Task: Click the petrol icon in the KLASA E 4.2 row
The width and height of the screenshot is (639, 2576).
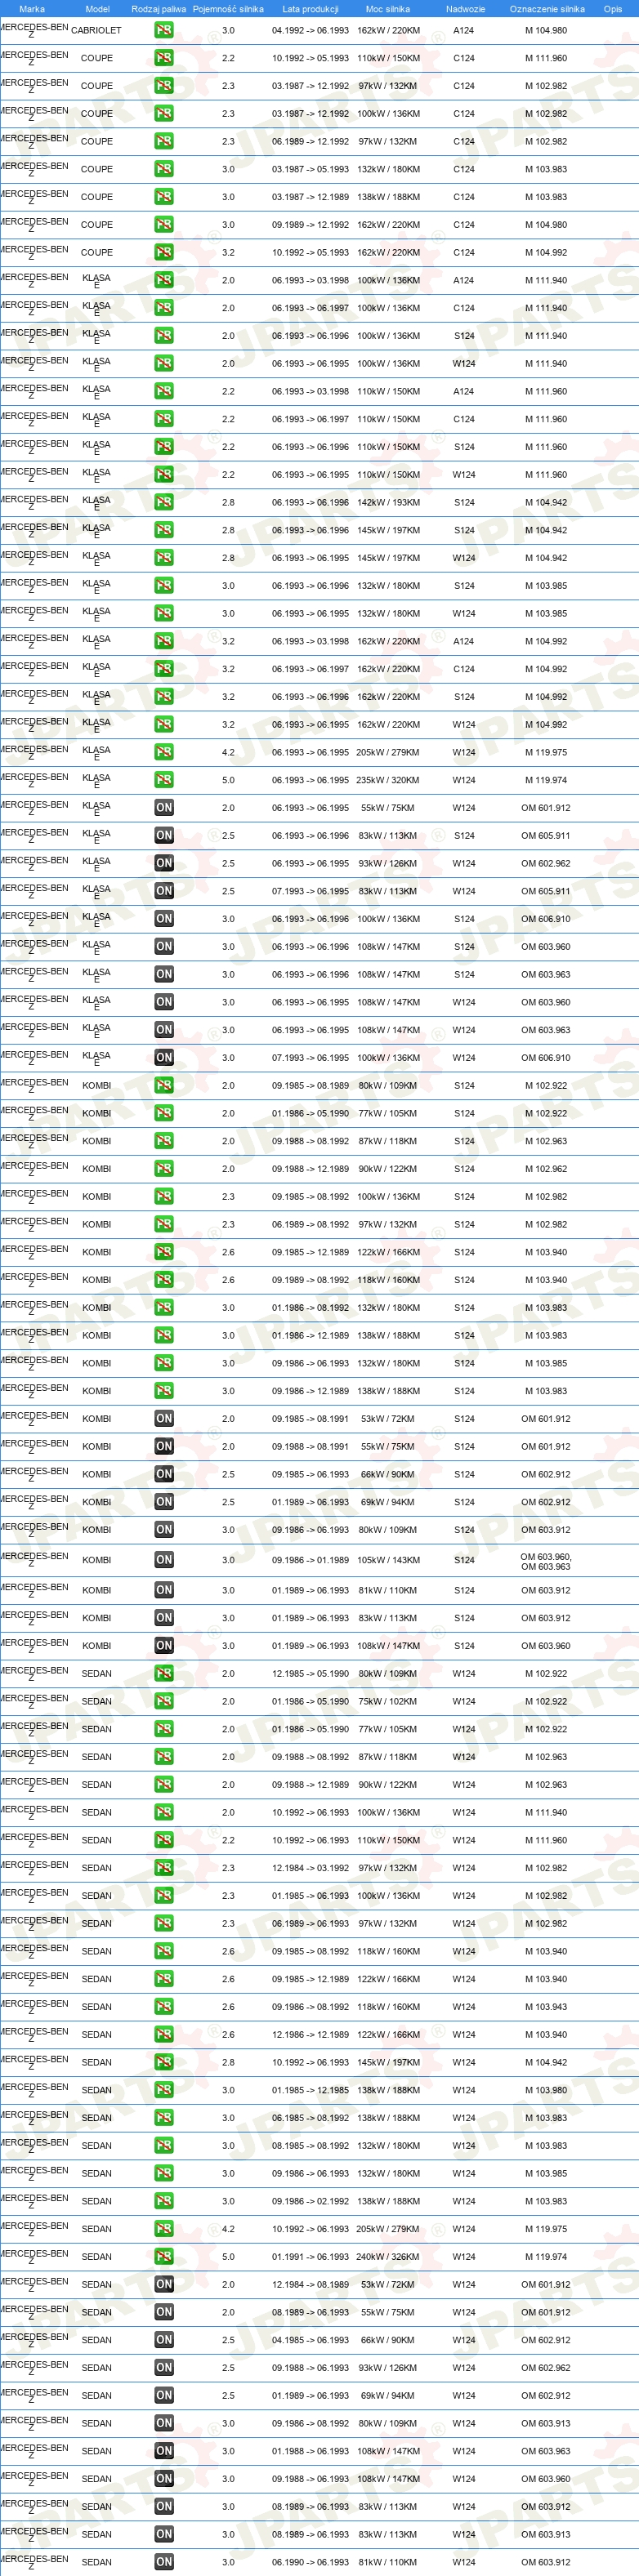Action: click(x=164, y=752)
